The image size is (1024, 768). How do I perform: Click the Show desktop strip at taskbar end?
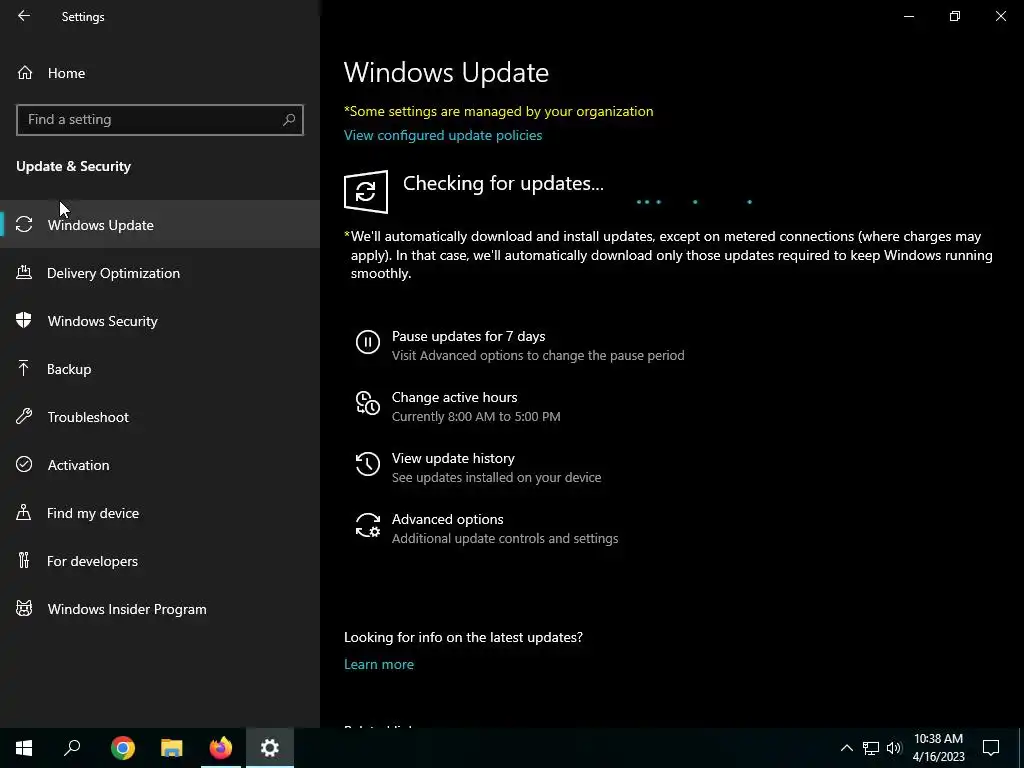(1021, 748)
